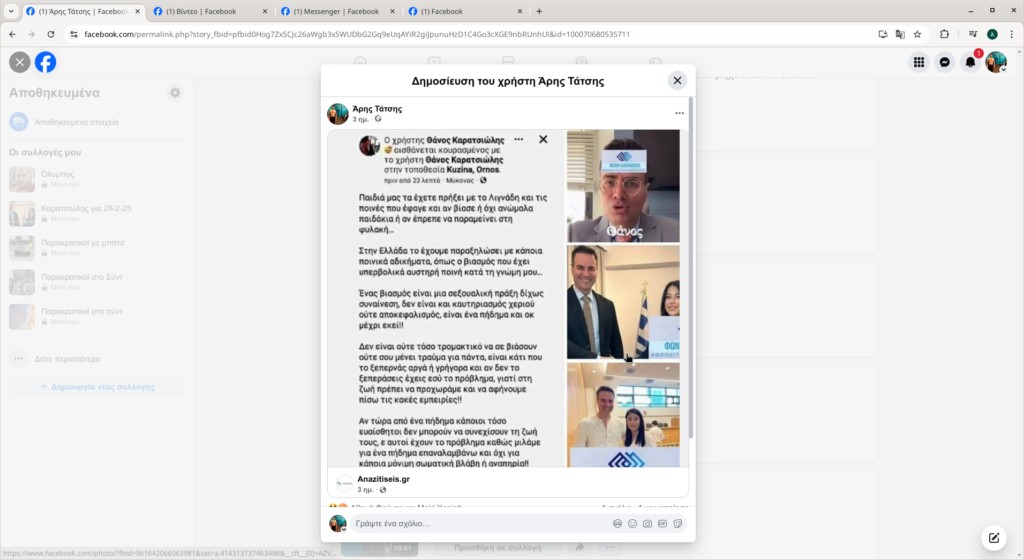1024x560 pixels.
Task: Click the emoji icon in comment box
Action: [x=632, y=523]
